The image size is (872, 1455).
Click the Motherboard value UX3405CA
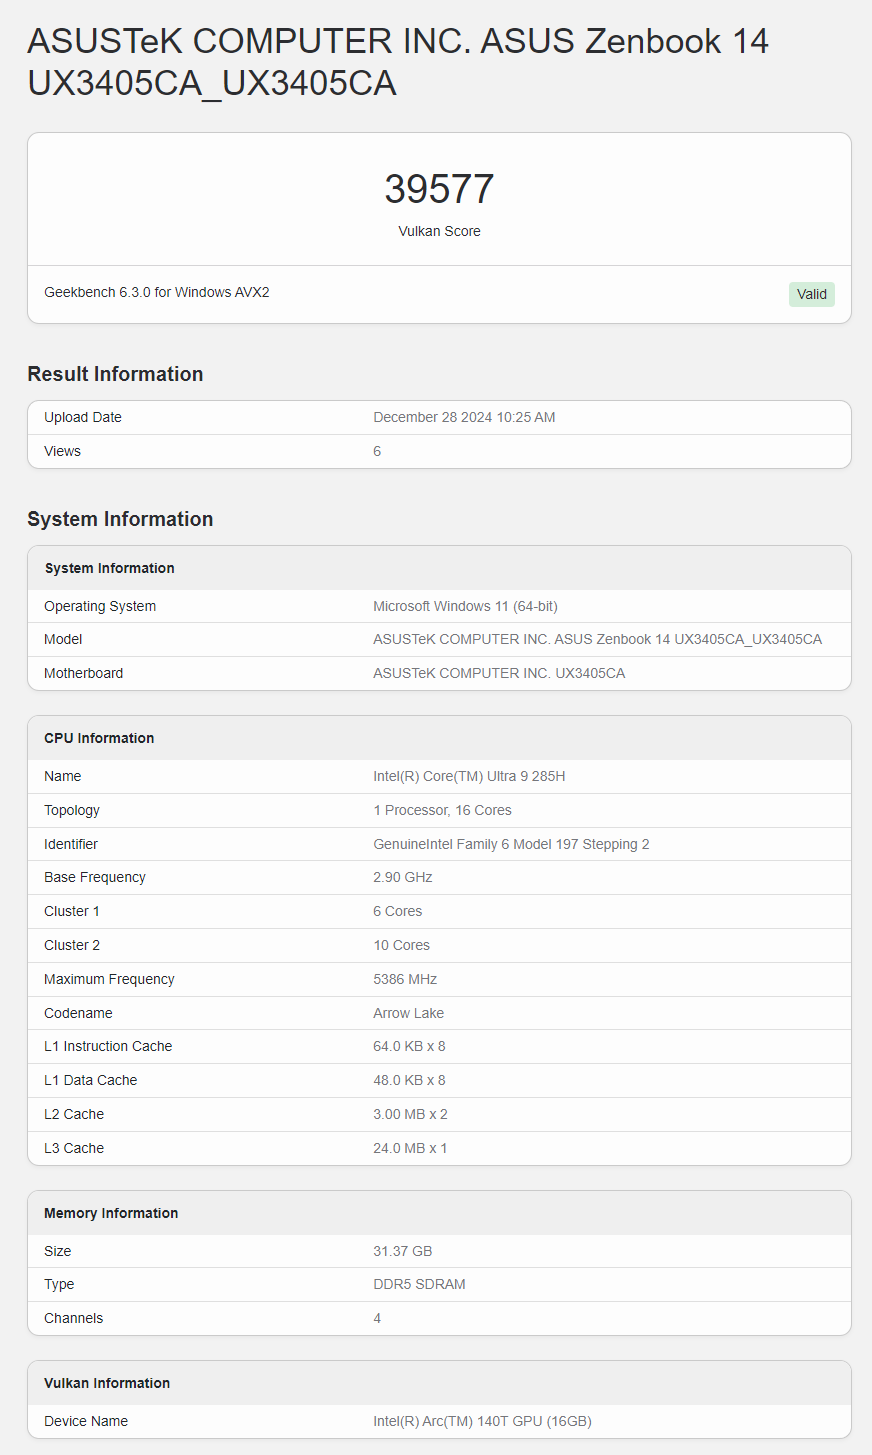(499, 673)
